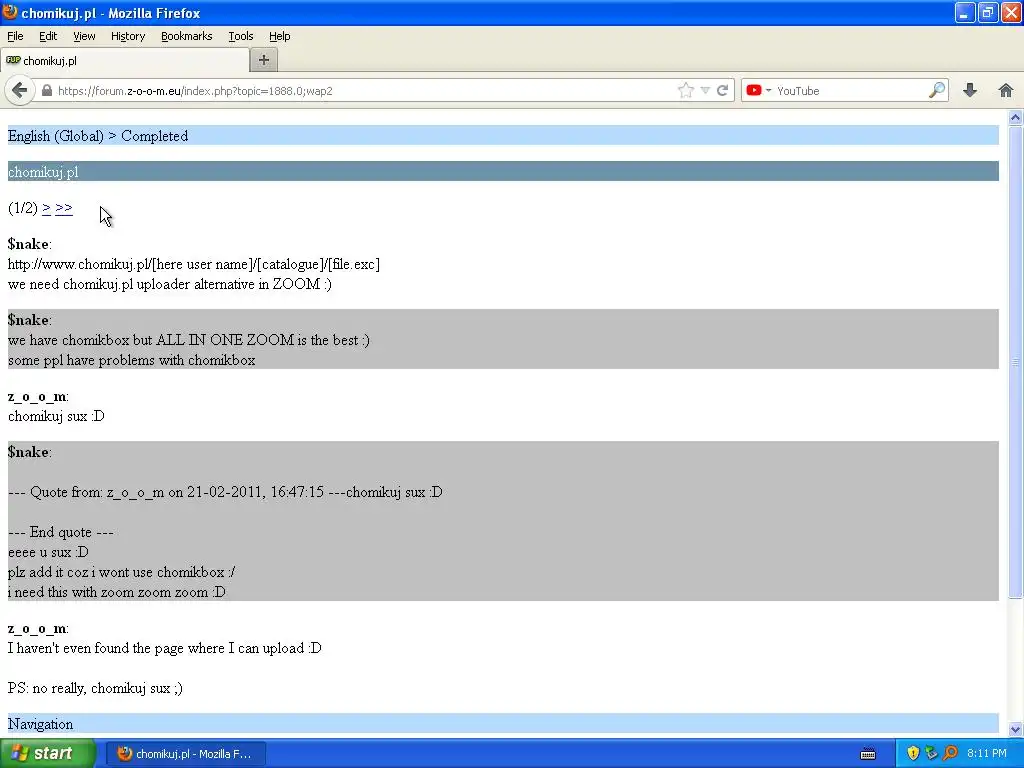1024x768 pixels.
Task: Click 'PS: no really, chomikuj sux ;)'
Action: [x=95, y=688]
